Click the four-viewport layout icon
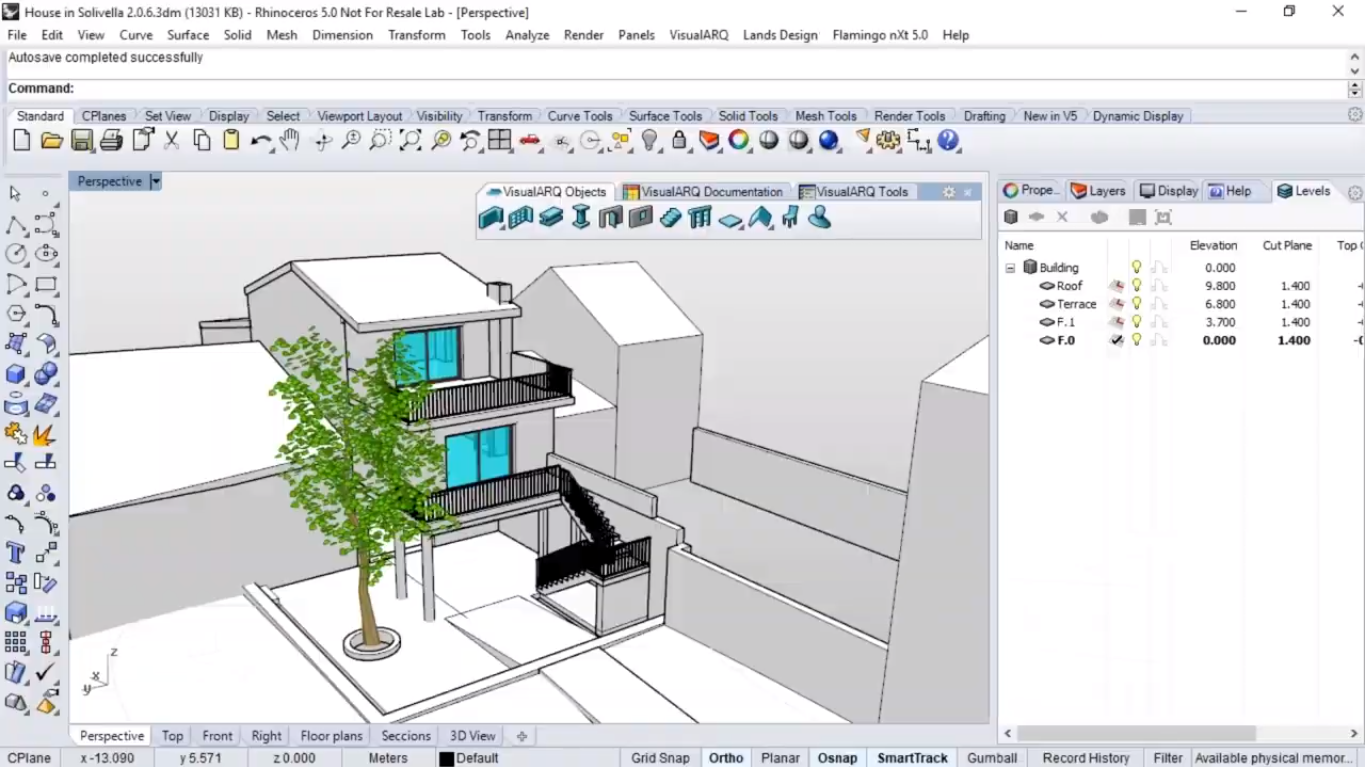1365x767 pixels. [x=500, y=141]
